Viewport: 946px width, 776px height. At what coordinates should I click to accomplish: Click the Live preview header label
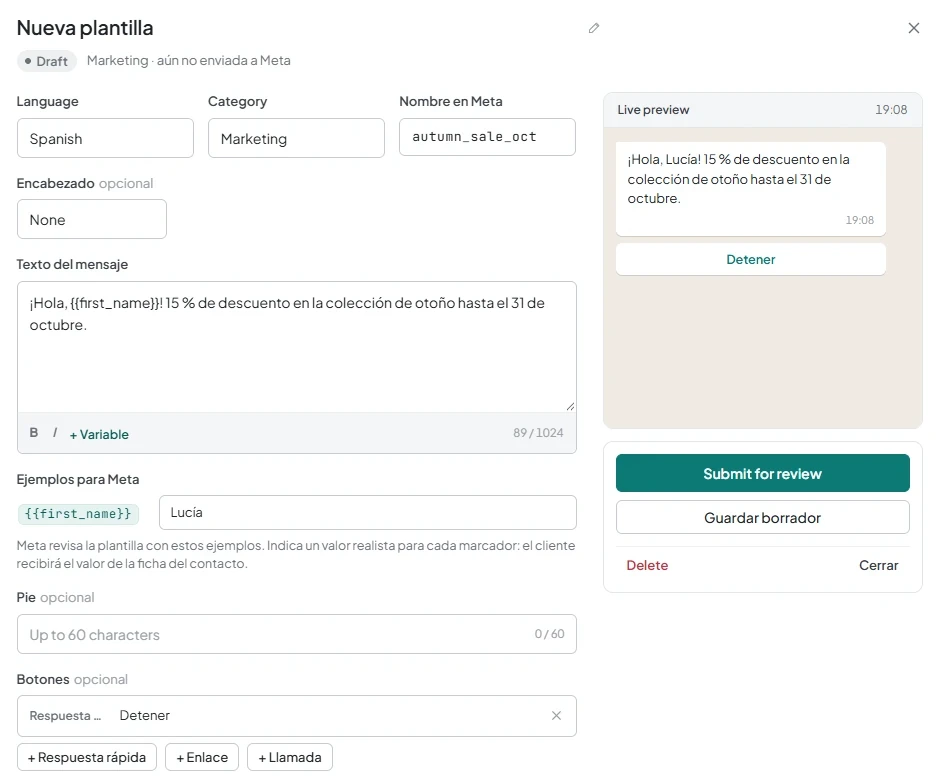(x=653, y=110)
